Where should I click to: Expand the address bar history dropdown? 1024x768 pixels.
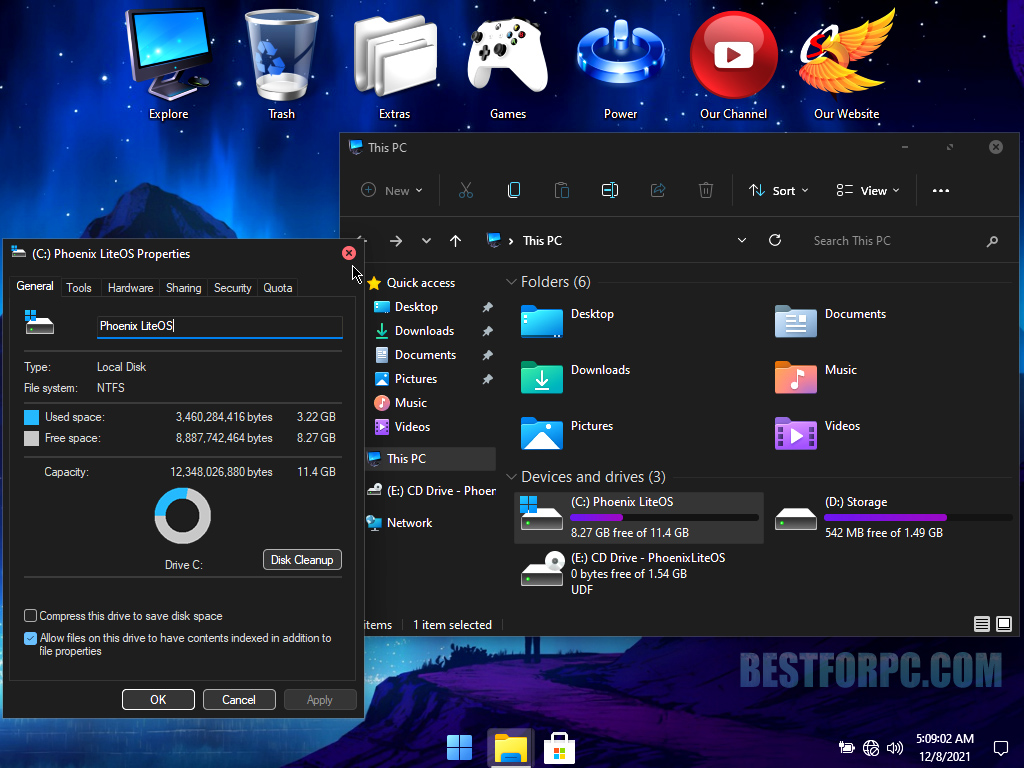coord(742,240)
